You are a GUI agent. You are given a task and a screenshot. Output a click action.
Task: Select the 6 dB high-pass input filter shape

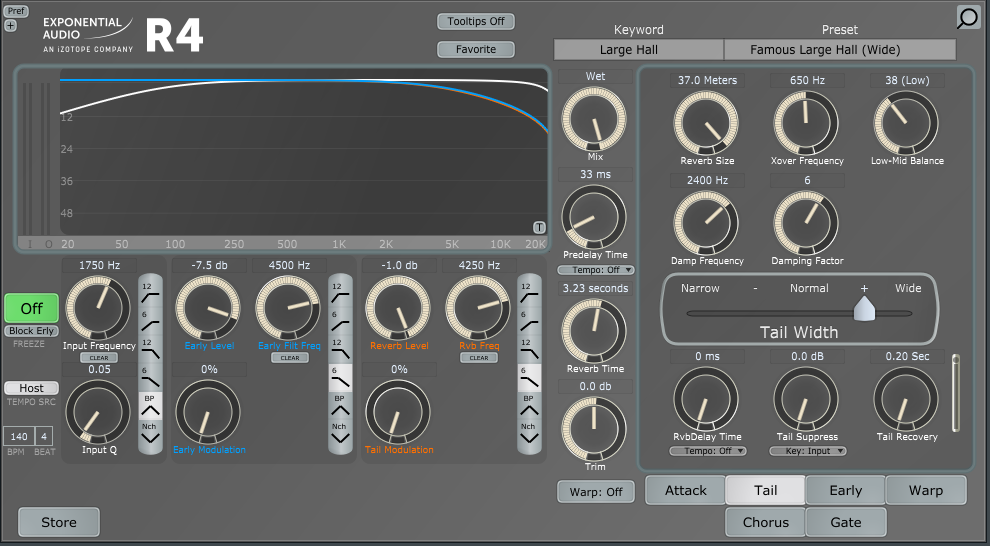(150, 321)
